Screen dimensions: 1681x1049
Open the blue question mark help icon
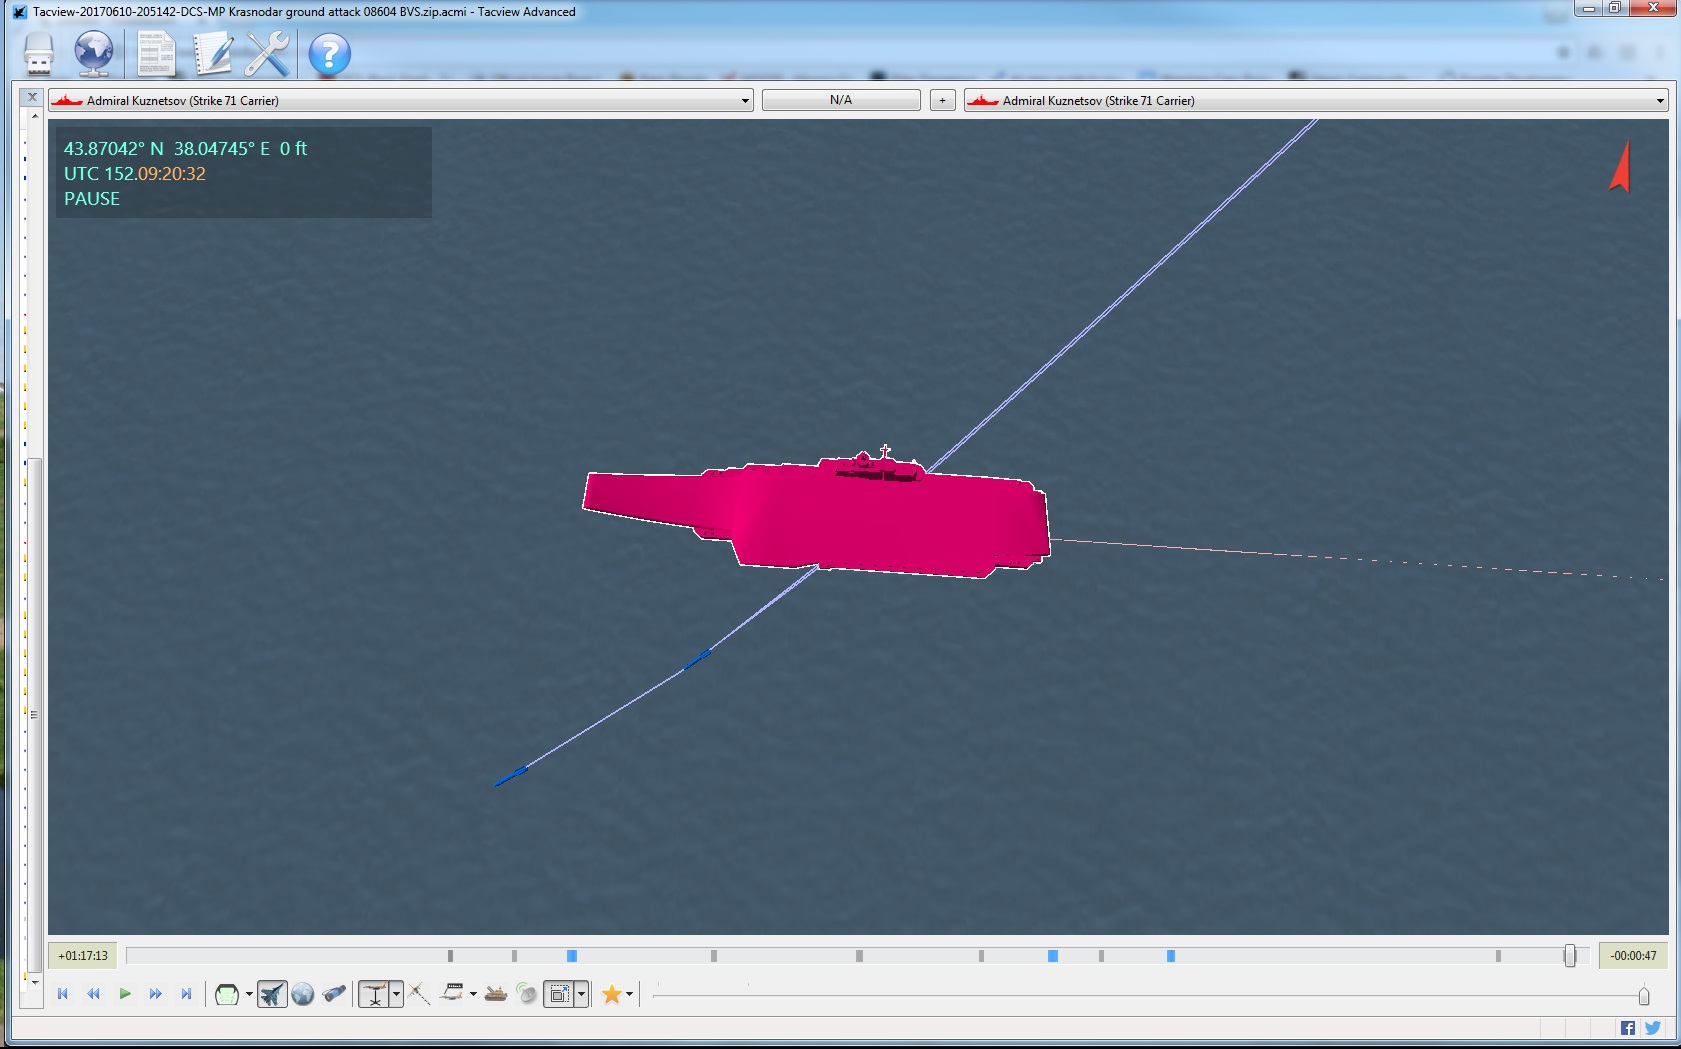329,54
